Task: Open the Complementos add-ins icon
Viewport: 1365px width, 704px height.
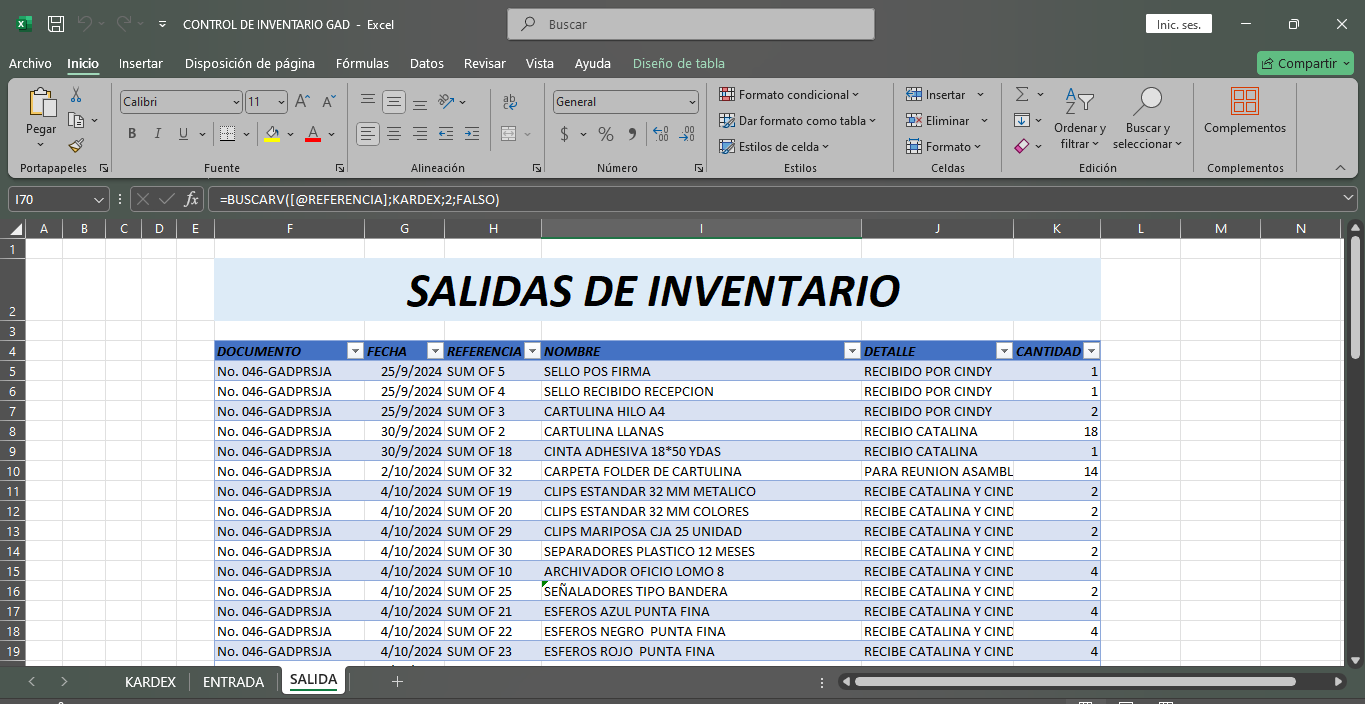Action: coord(1245,111)
